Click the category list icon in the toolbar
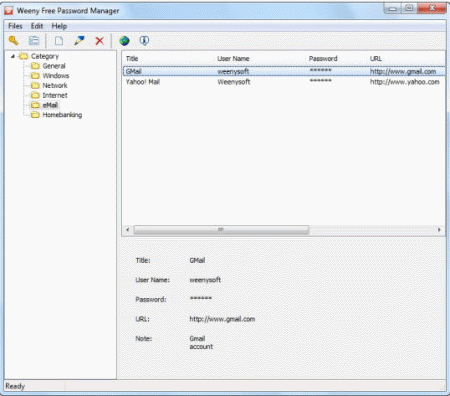This screenshot has width=450, height=396. click(34, 41)
